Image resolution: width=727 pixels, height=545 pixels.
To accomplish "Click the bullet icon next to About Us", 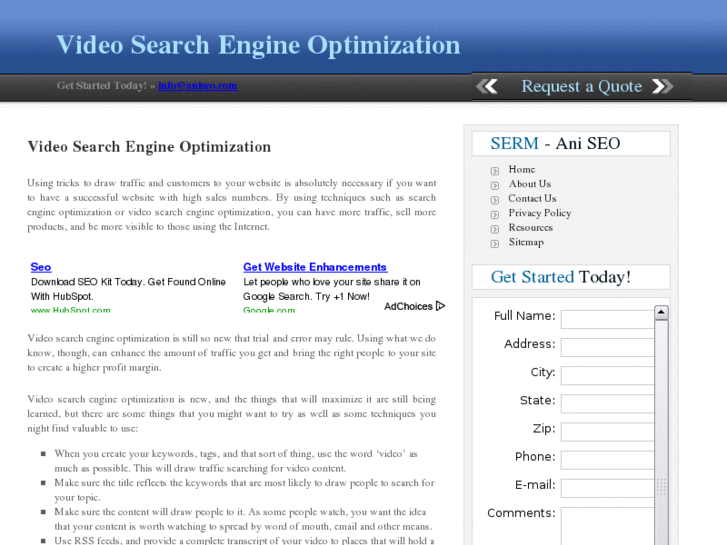I will click(495, 186).
